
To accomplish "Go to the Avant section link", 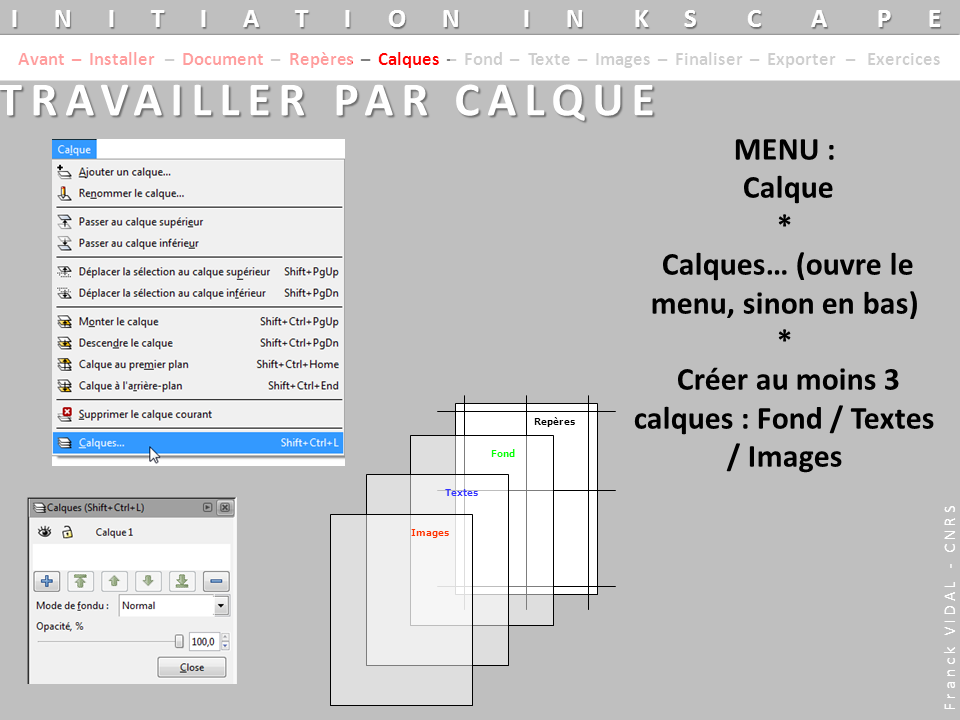I will pyautogui.click(x=41, y=59).
